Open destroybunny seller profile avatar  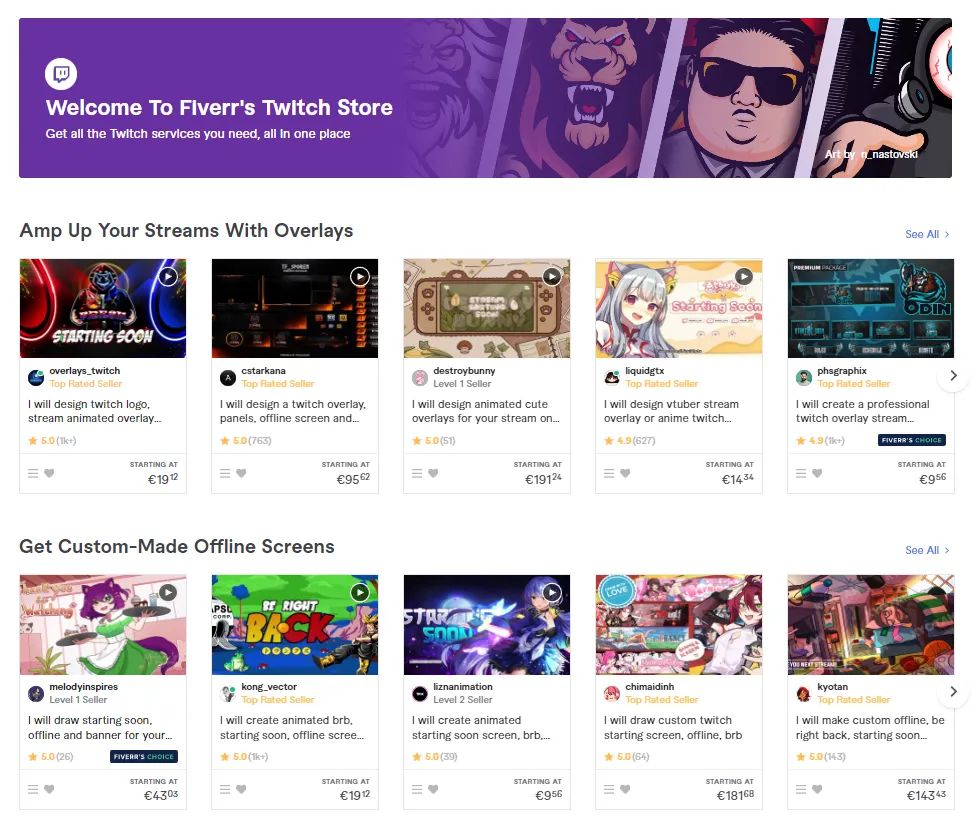click(420, 377)
